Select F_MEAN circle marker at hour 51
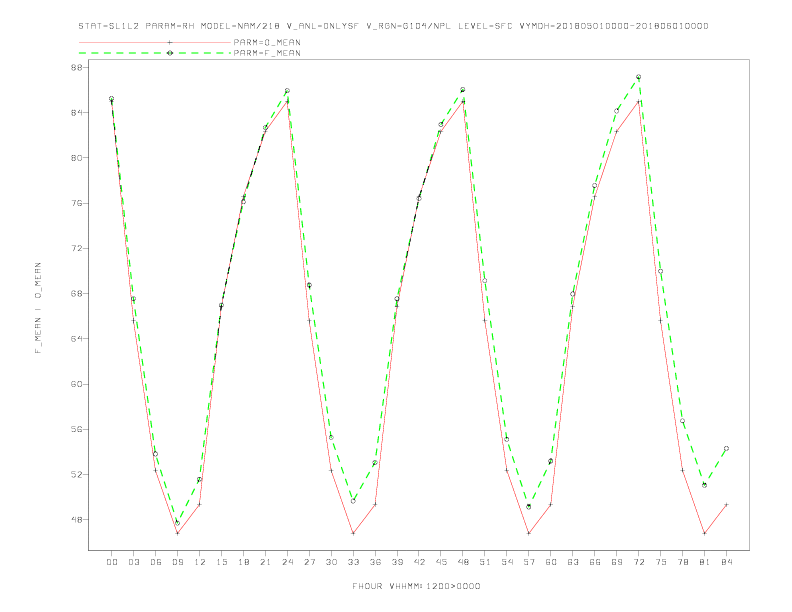The height and width of the screenshot is (612, 792). [x=484, y=281]
